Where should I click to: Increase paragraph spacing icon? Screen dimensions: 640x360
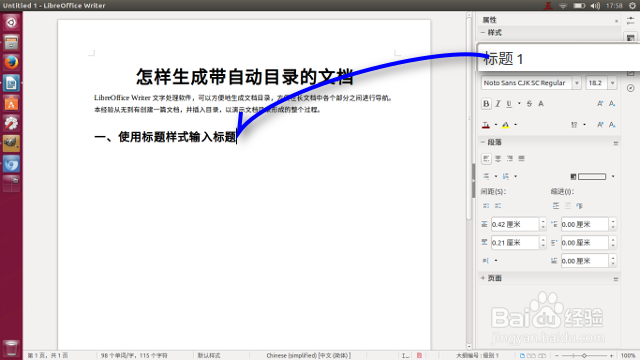point(486,206)
